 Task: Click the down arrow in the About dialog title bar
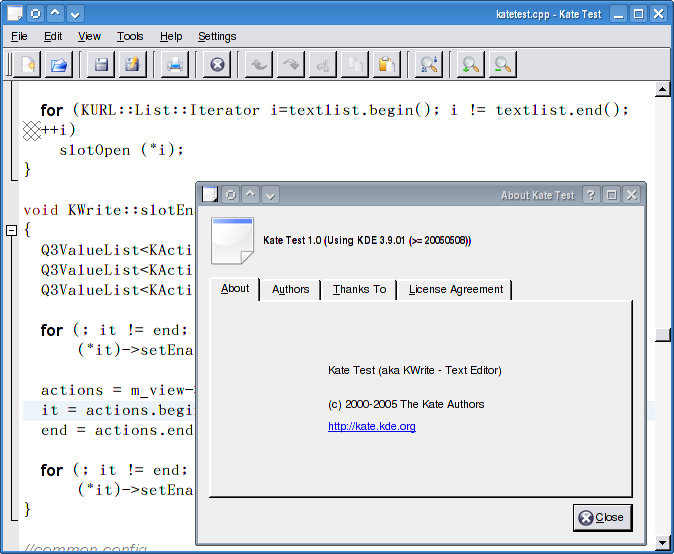point(270,195)
